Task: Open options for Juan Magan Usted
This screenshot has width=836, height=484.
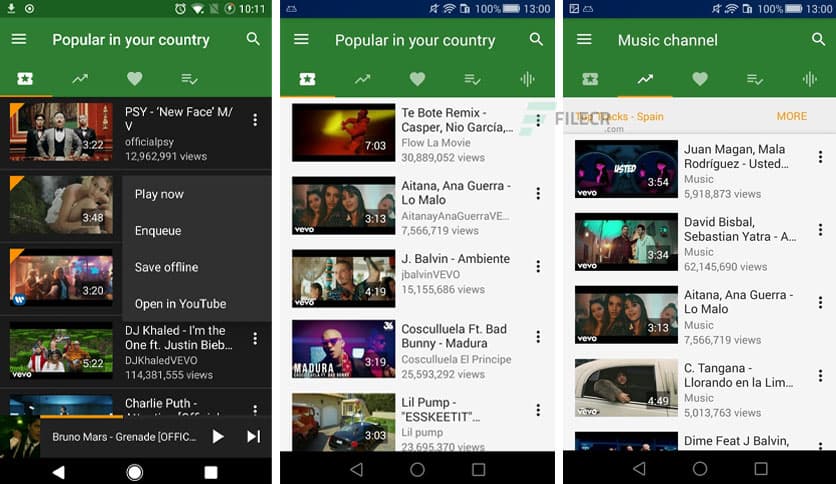Action: tap(821, 157)
